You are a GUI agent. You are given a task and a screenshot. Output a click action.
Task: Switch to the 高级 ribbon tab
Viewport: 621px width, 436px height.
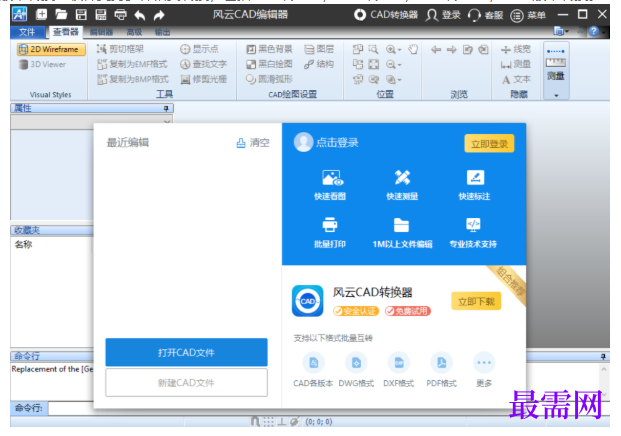click(x=134, y=32)
